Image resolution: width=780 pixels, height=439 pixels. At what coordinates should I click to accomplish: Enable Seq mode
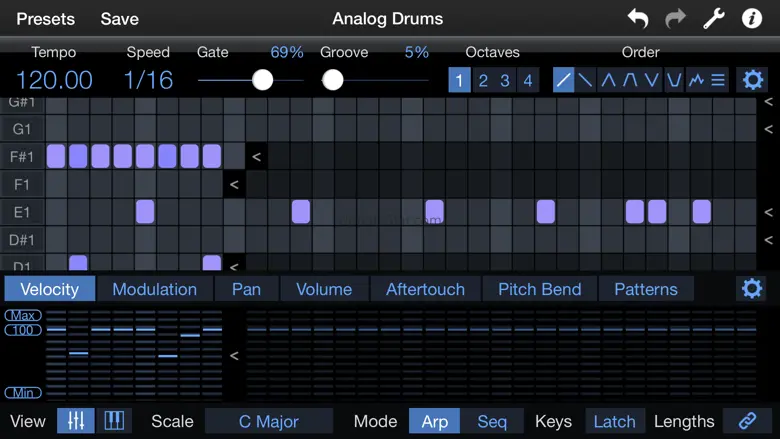coord(492,421)
